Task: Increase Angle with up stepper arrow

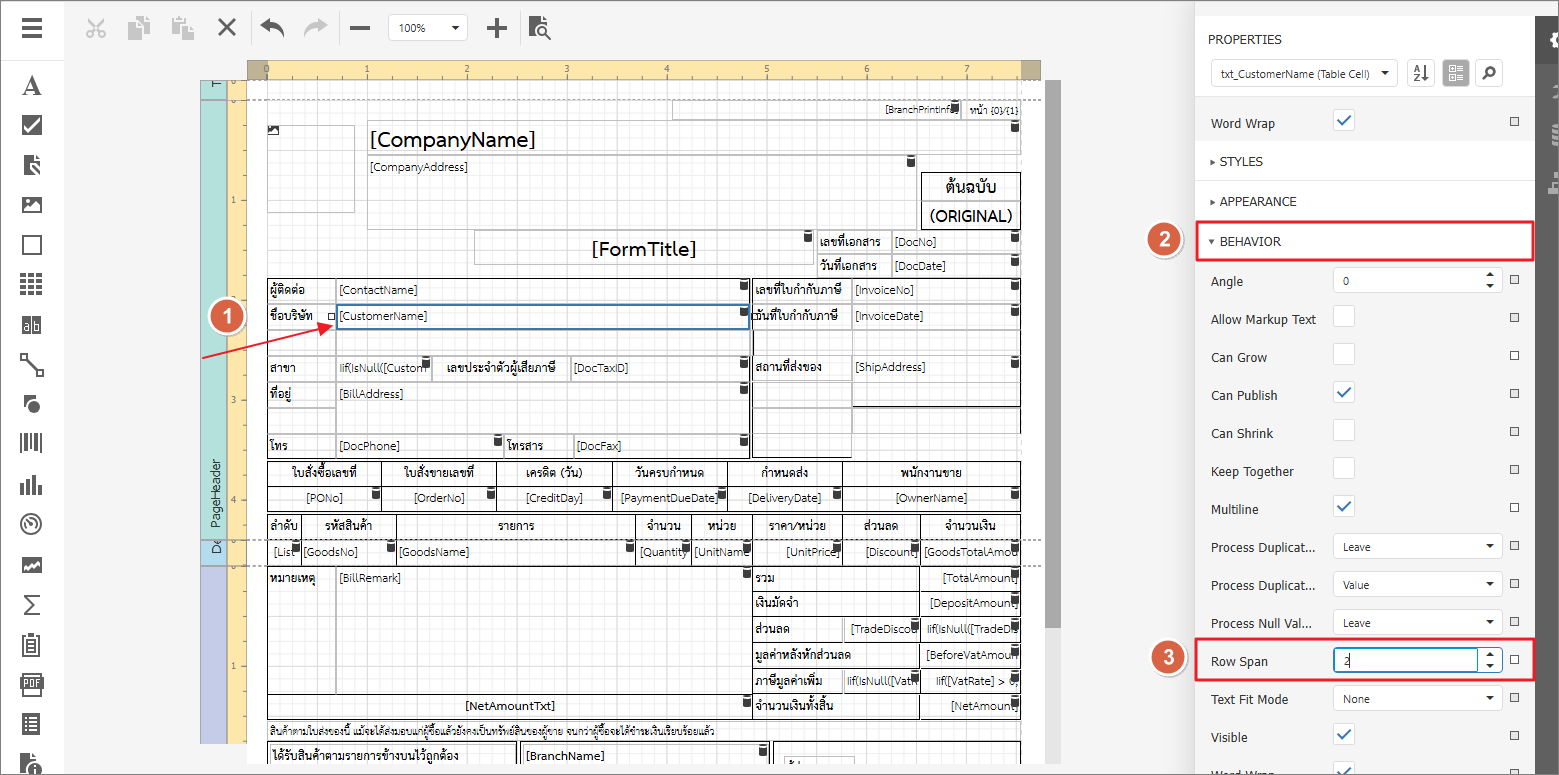Action: [x=1490, y=275]
